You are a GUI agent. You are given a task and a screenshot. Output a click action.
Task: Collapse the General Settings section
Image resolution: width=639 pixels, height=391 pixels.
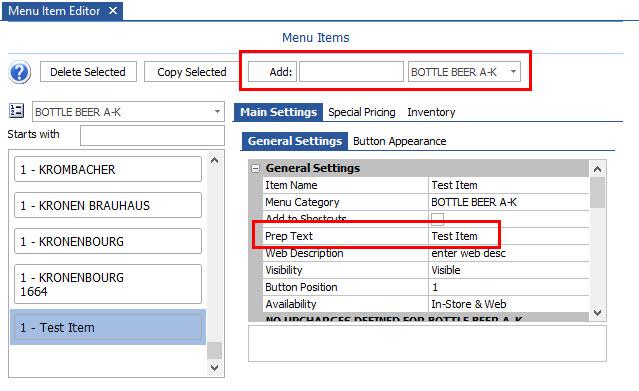point(256,168)
